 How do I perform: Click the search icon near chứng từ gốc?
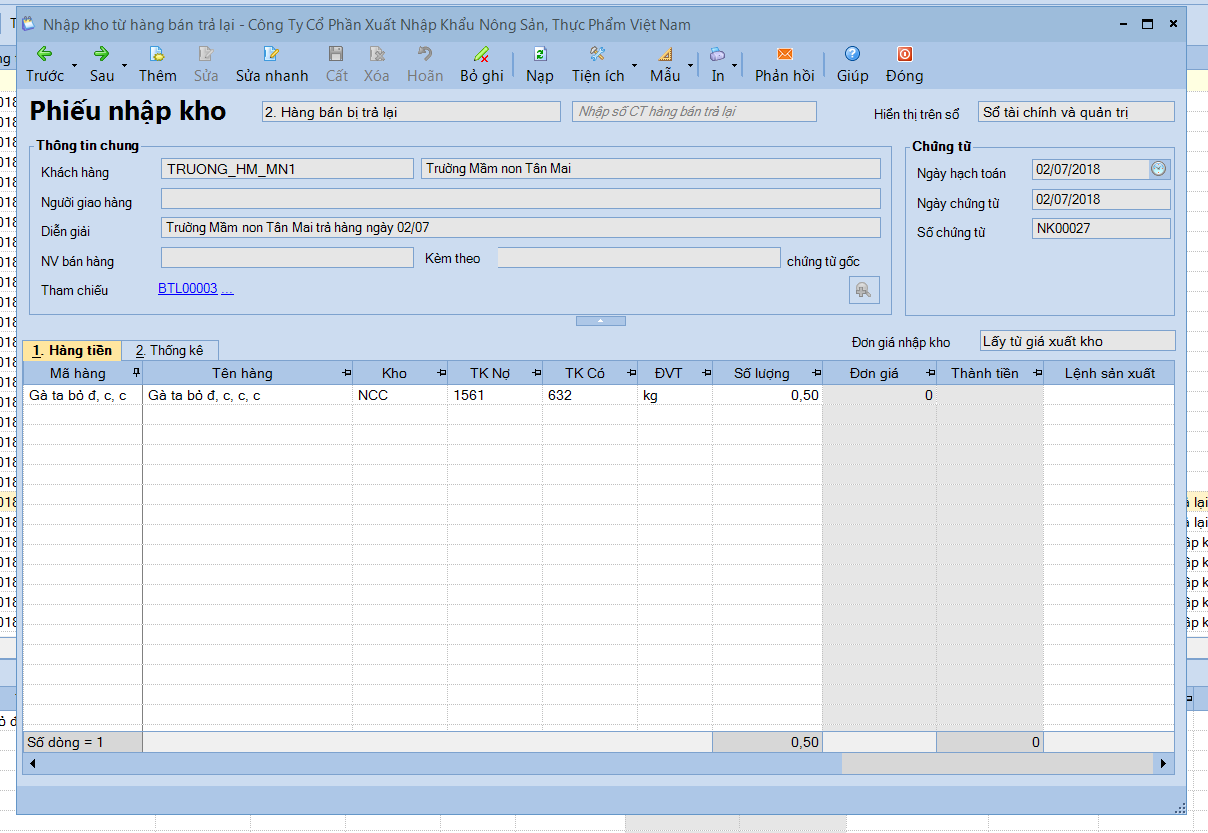click(x=864, y=290)
